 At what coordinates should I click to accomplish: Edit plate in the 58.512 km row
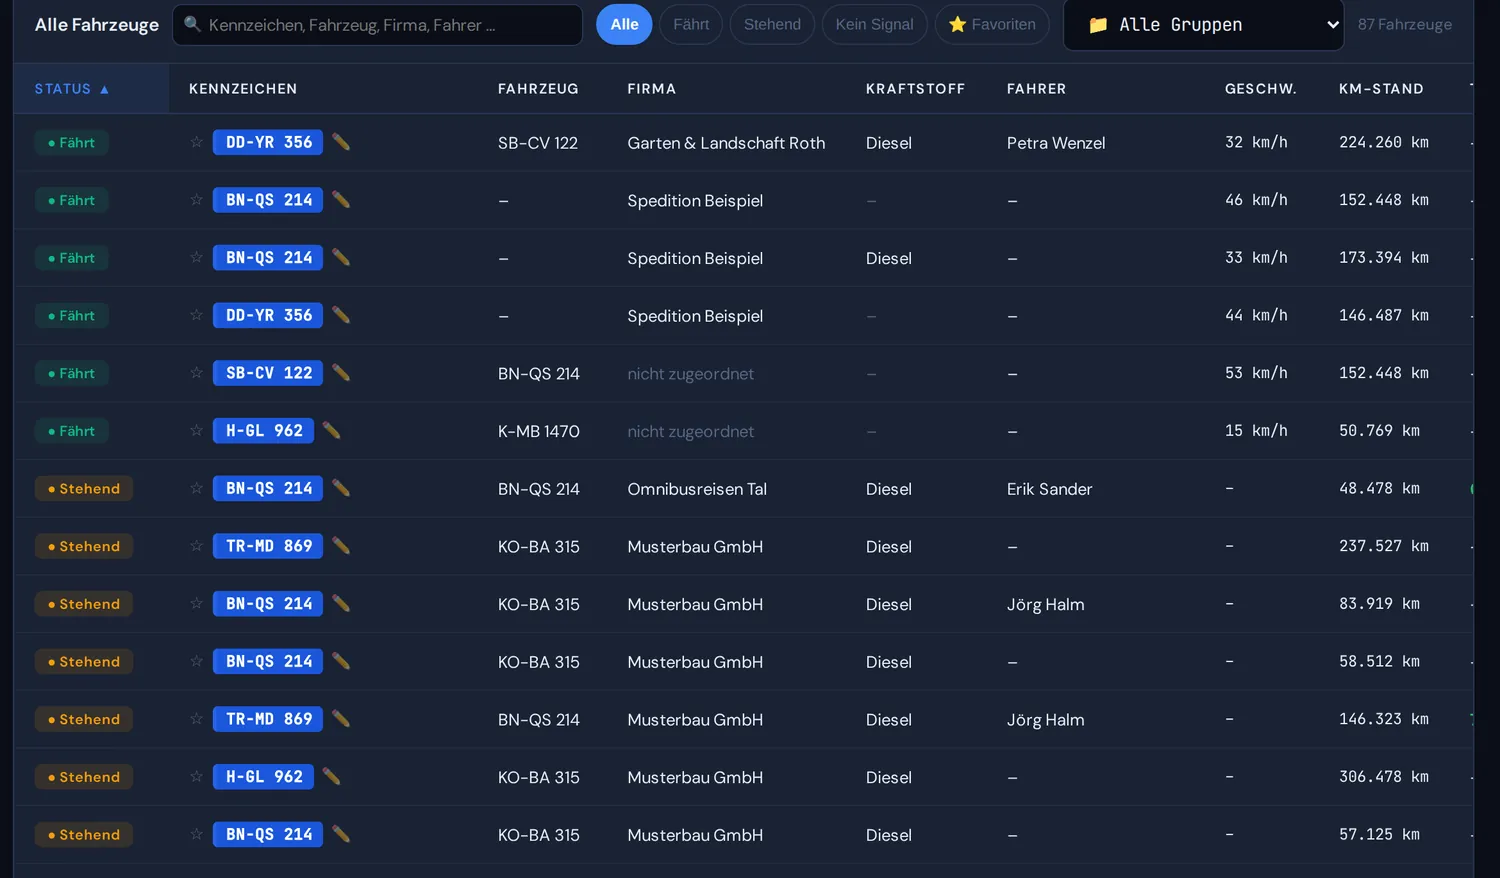pyautogui.click(x=341, y=661)
